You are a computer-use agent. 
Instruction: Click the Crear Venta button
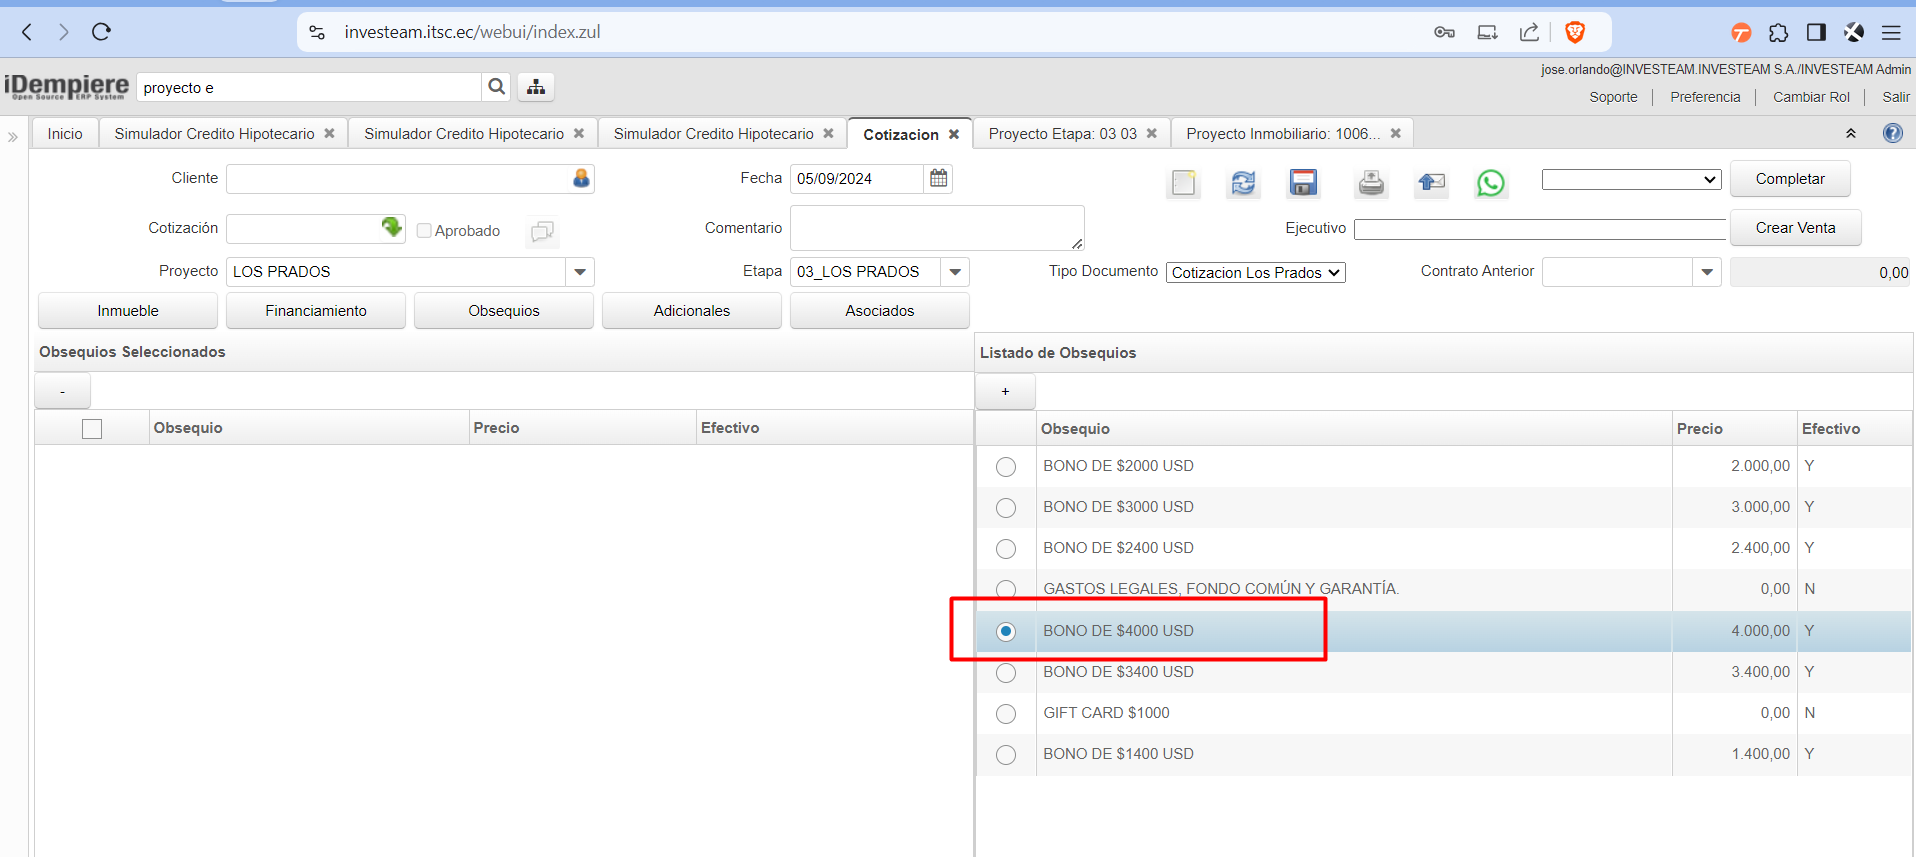pyautogui.click(x=1795, y=228)
